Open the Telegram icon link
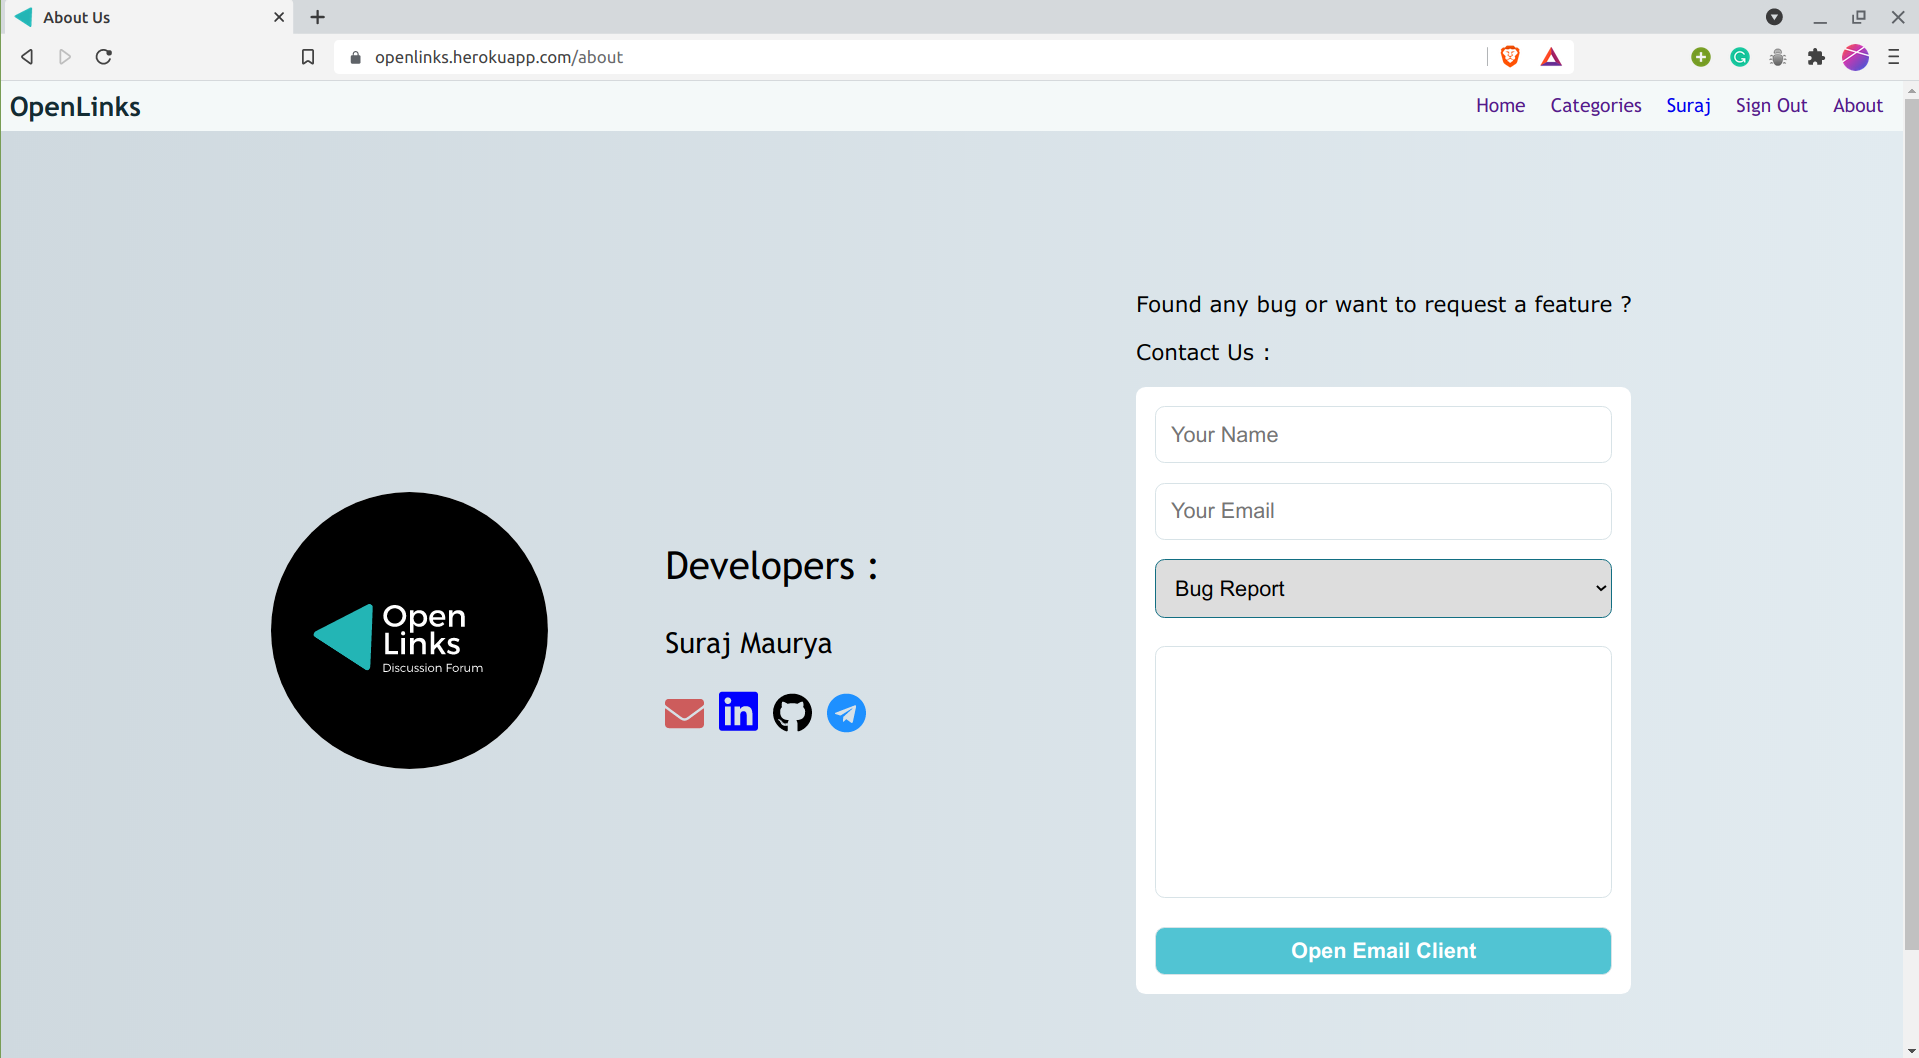 pyautogui.click(x=846, y=713)
